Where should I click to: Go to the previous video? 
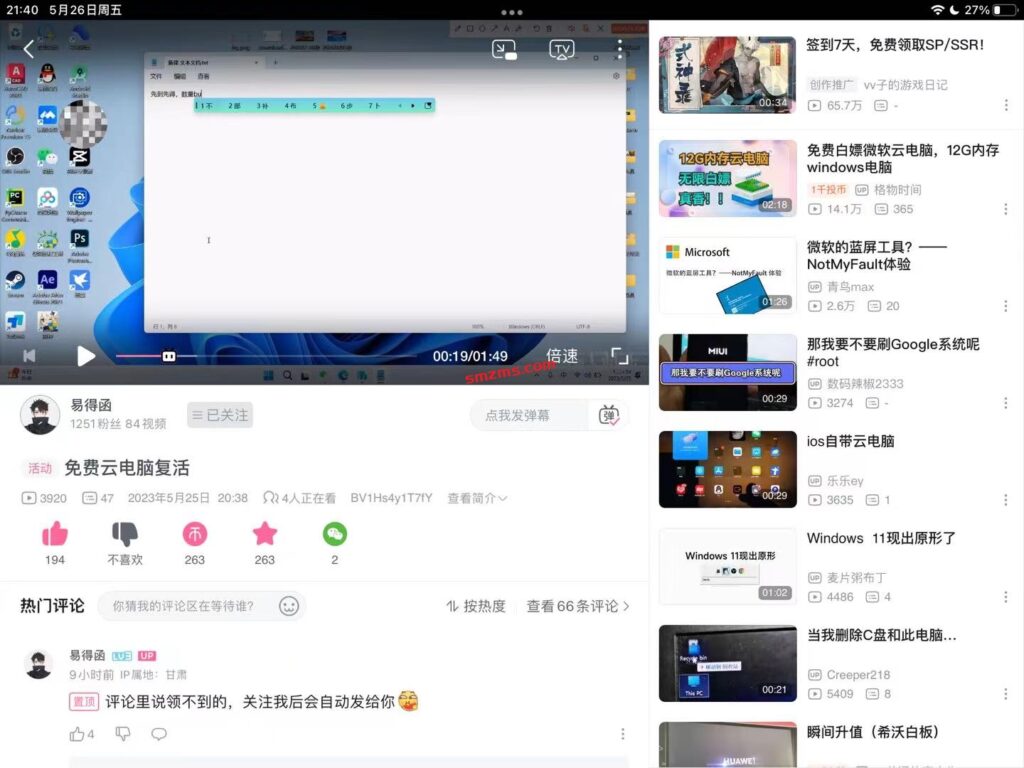pyautogui.click(x=29, y=356)
